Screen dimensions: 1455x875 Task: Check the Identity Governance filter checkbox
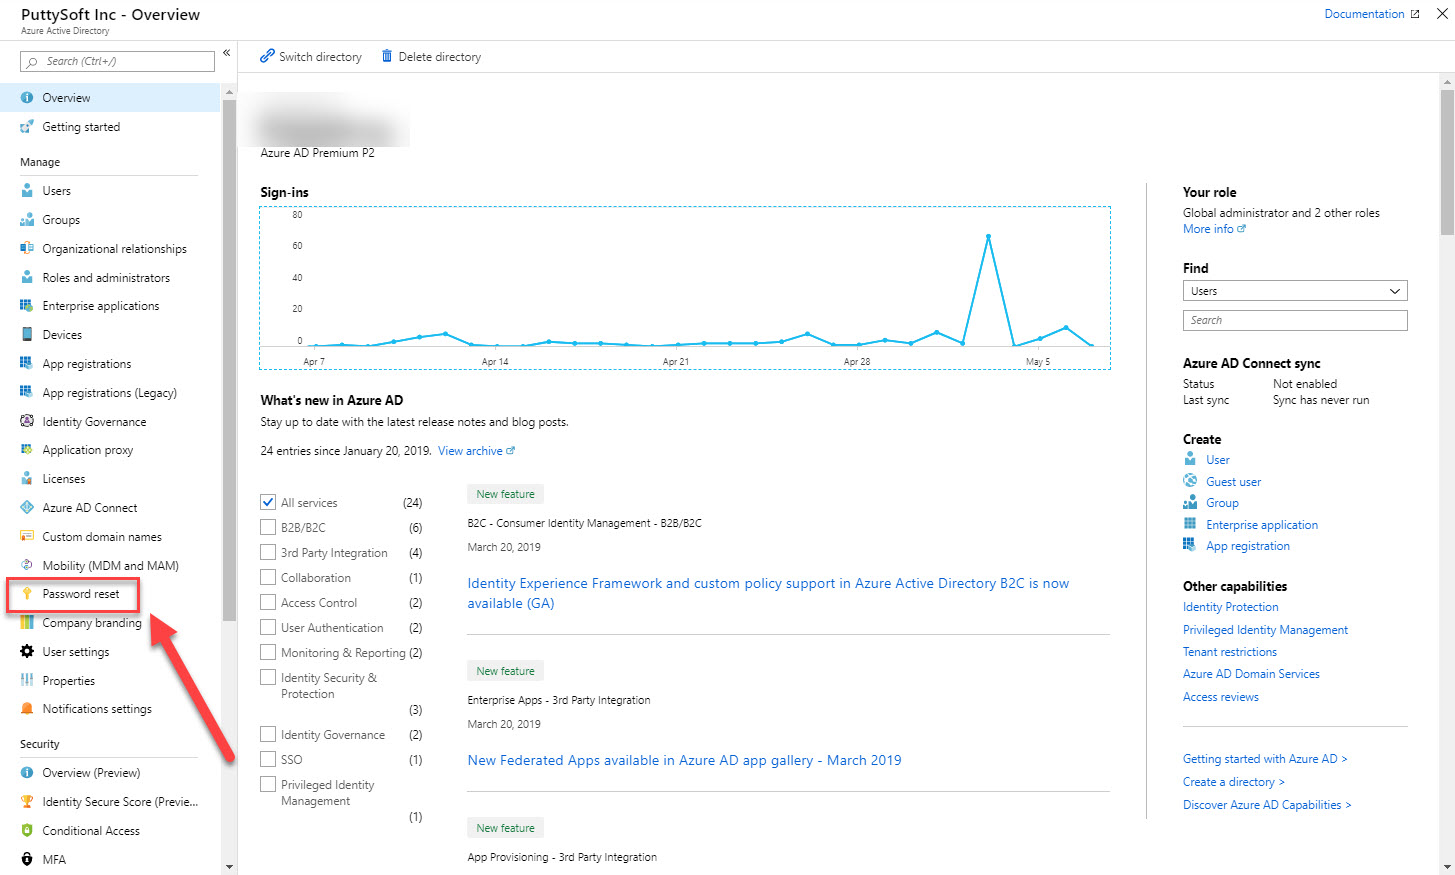click(268, 734)
